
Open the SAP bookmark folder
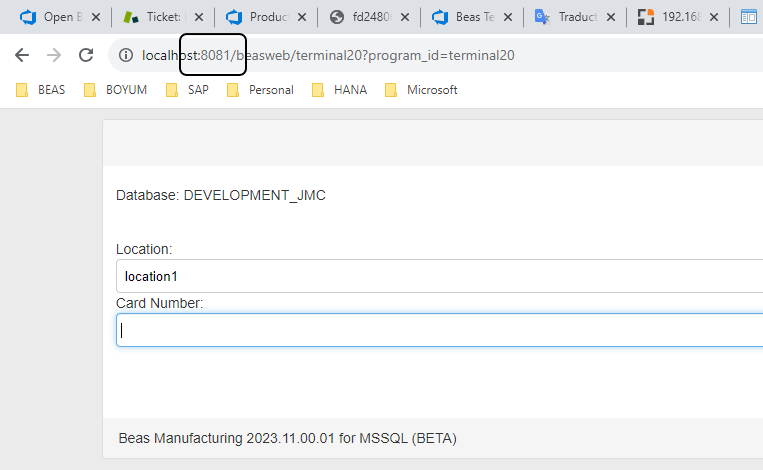tap(187, 90)
